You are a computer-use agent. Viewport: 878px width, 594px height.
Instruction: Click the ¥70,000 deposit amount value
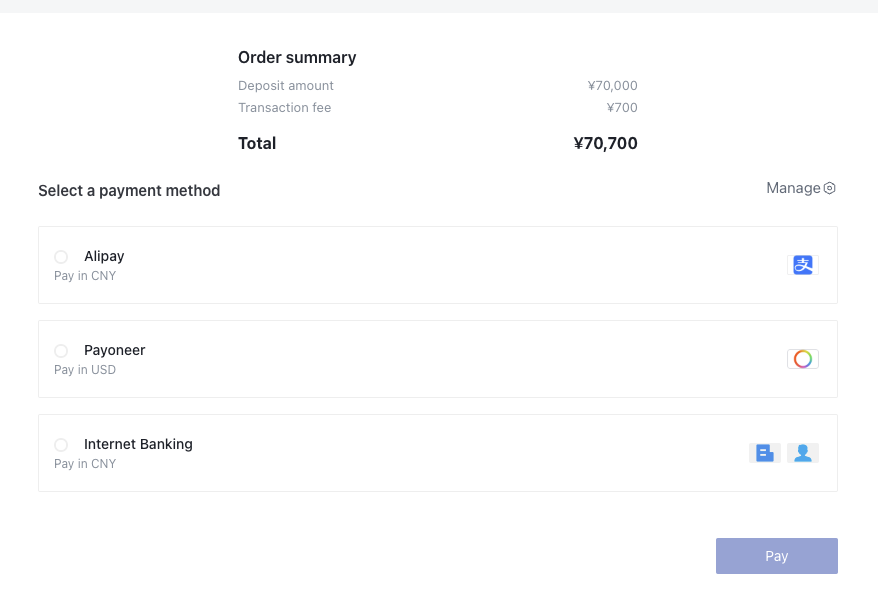coord(612,86)
